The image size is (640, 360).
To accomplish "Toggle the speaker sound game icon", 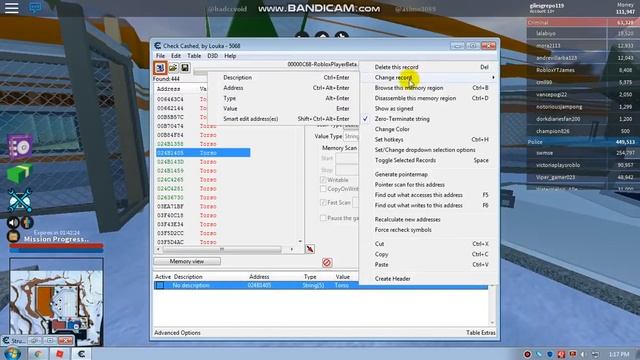I will click(x=13, y=222).
